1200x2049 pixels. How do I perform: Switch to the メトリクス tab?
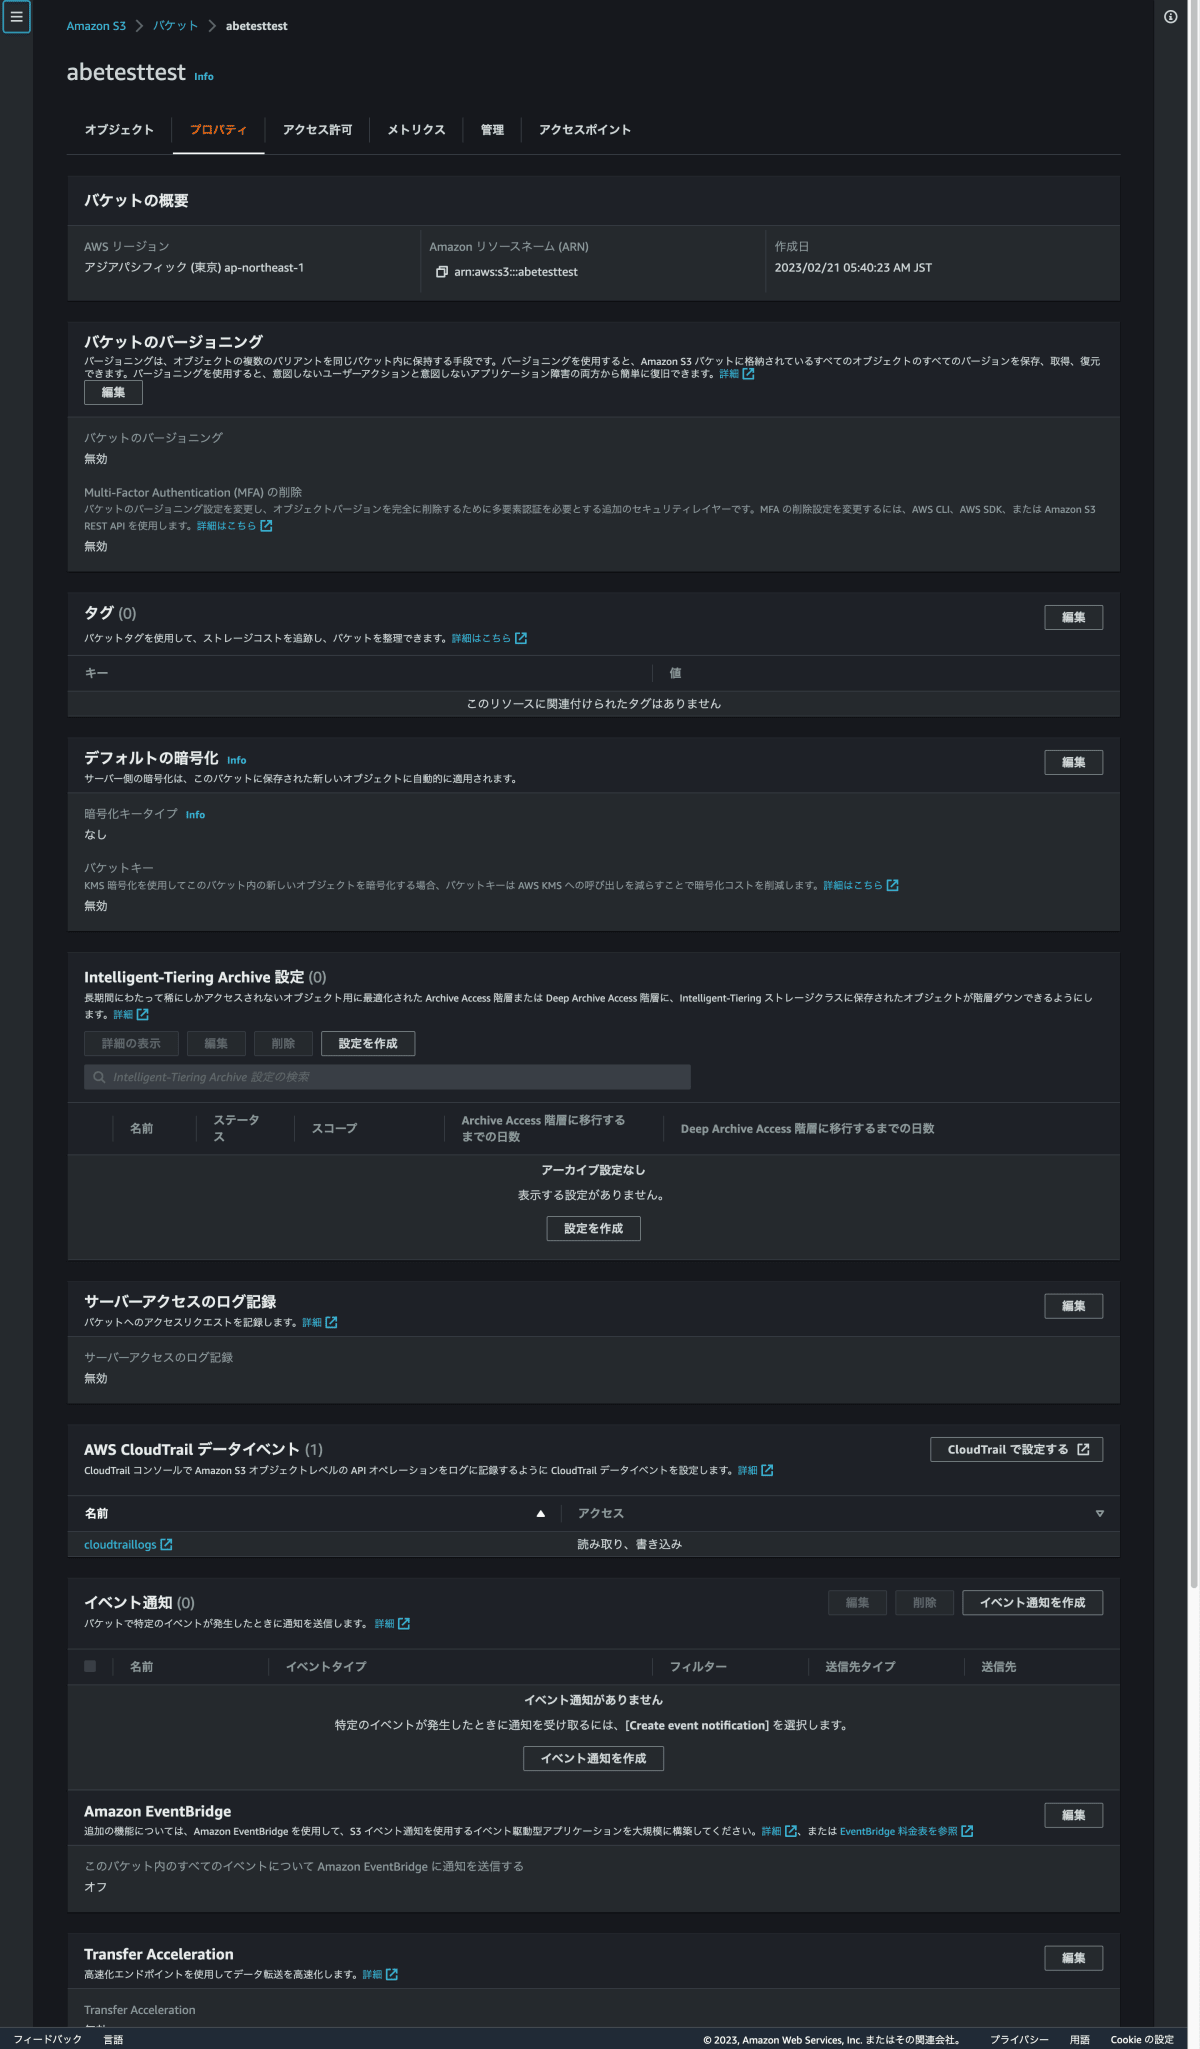pos(416,130)
